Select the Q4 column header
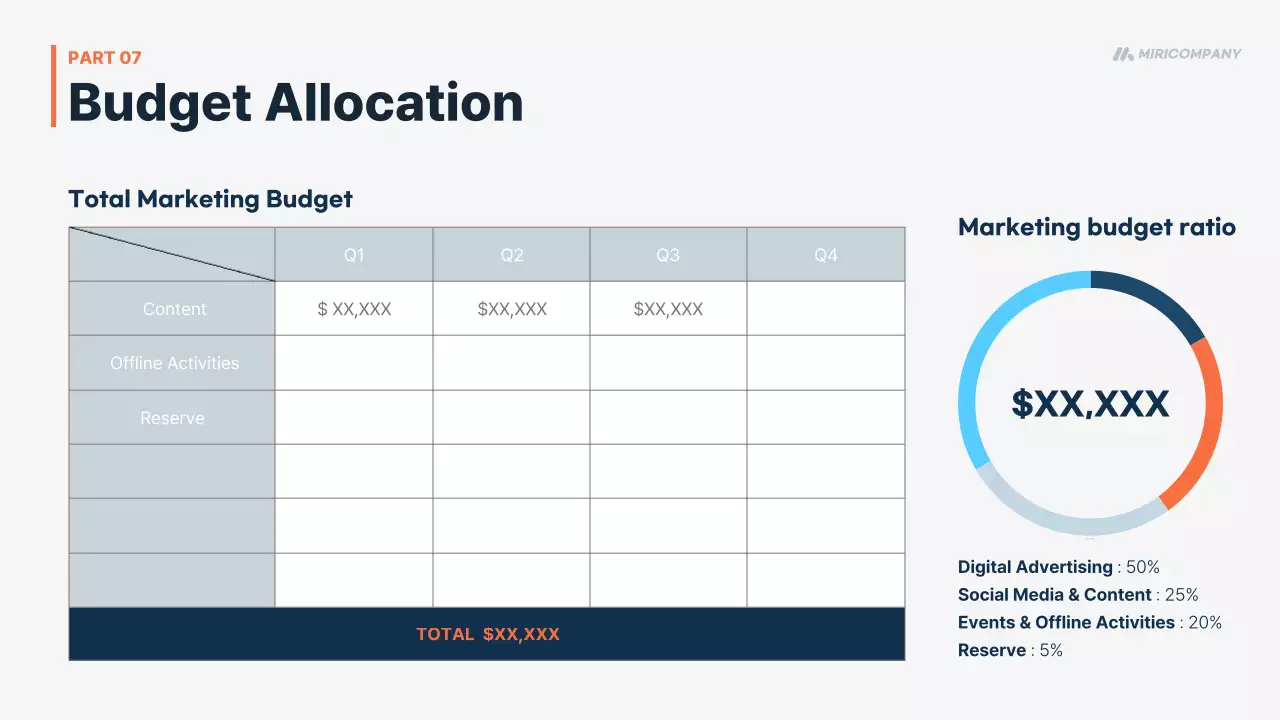1280x720 pixels. [x=826, y=255]
